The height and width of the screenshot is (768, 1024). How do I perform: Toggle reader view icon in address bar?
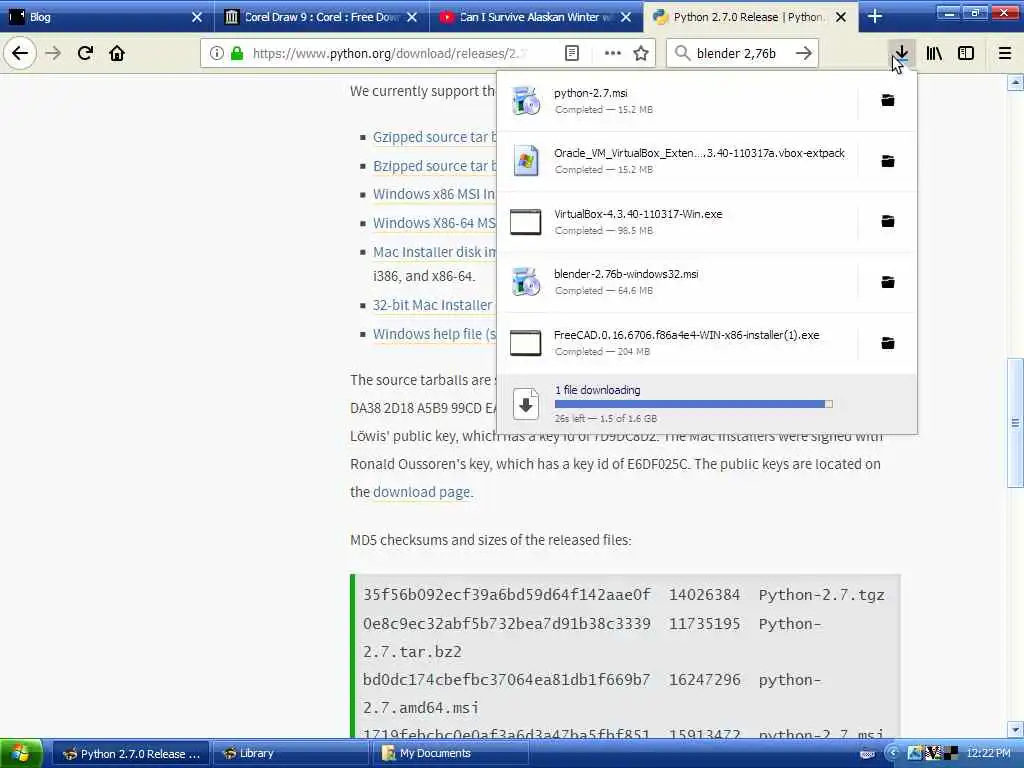pos(571,53)
